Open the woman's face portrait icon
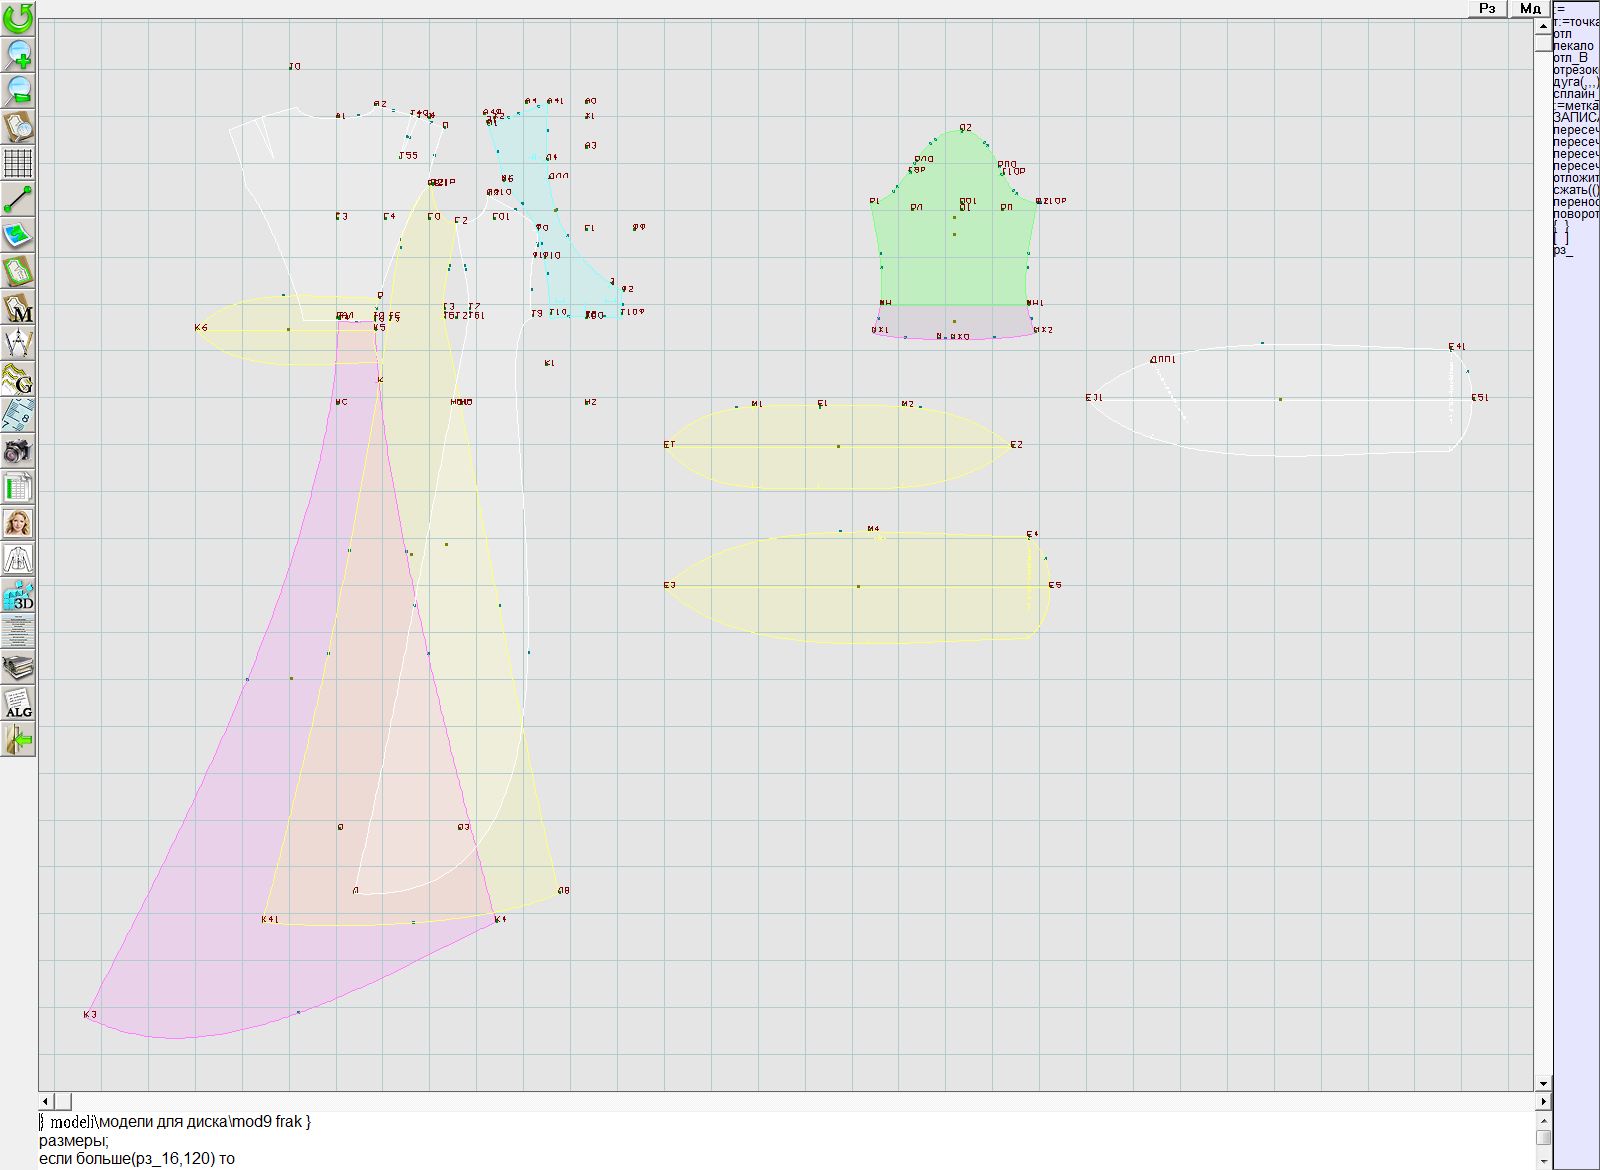The image size is (1600, 1170). click(x=18, y=523)
